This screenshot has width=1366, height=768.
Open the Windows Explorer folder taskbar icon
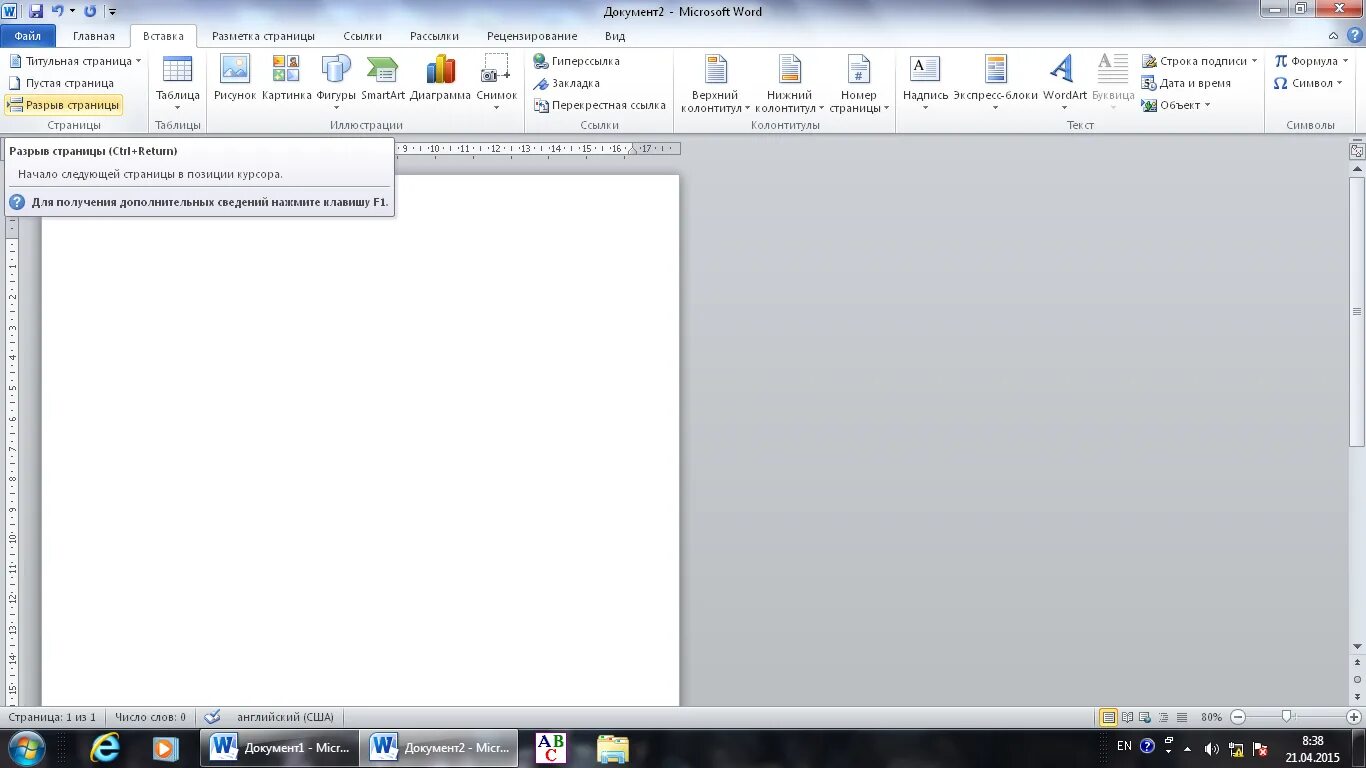tap(612, 747)
